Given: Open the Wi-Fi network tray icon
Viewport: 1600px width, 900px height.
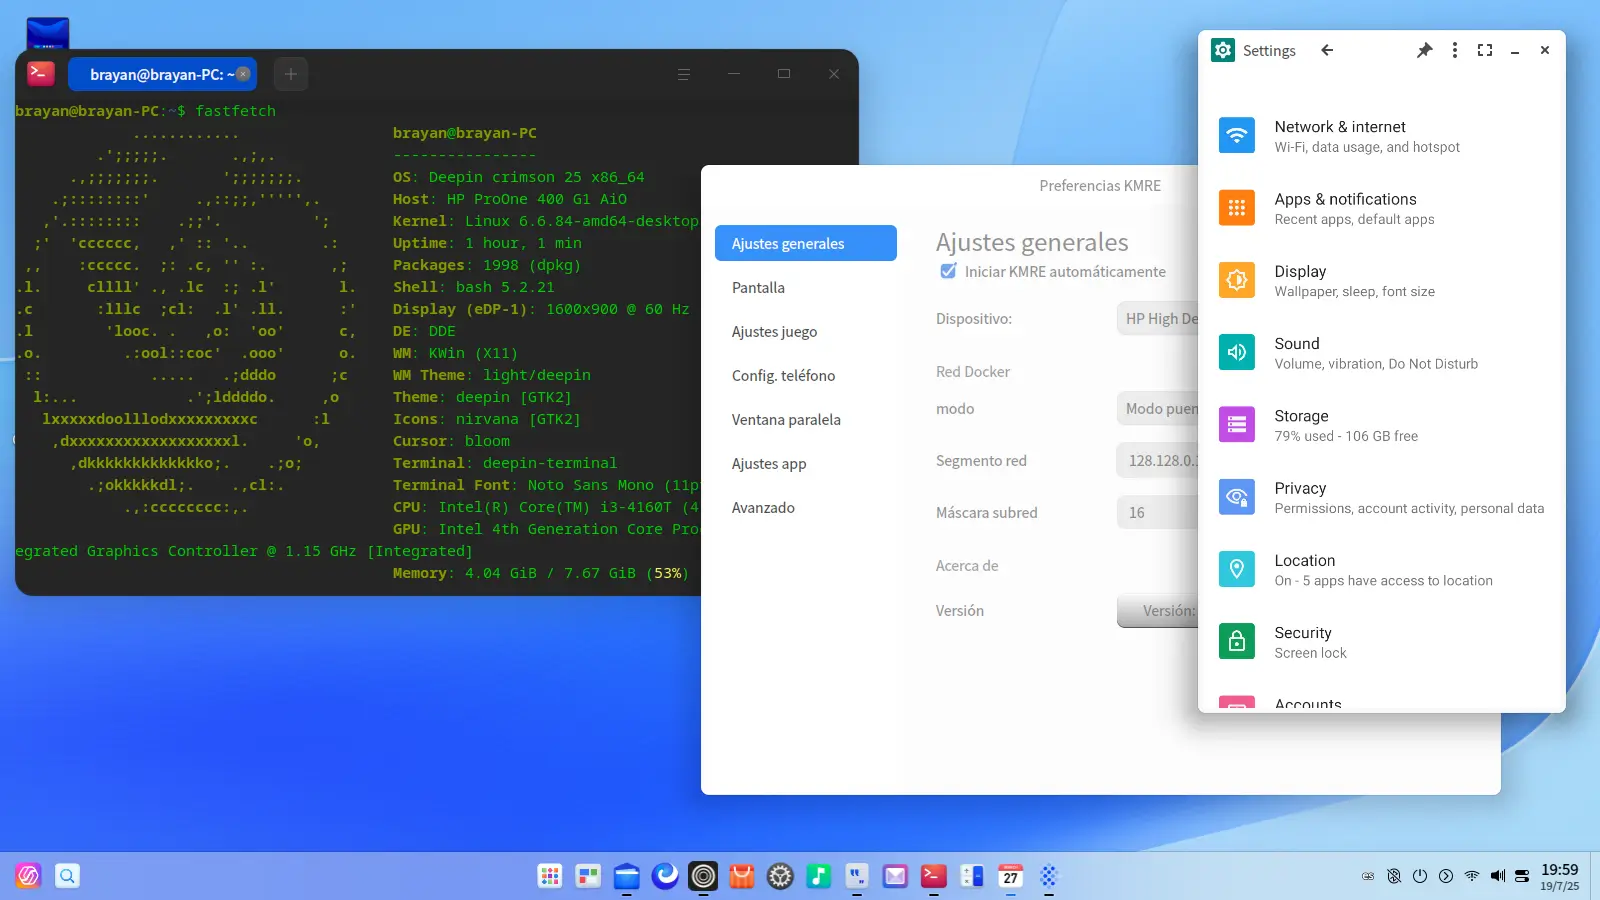Looking at the screenshot, I should coord(1472,876).
